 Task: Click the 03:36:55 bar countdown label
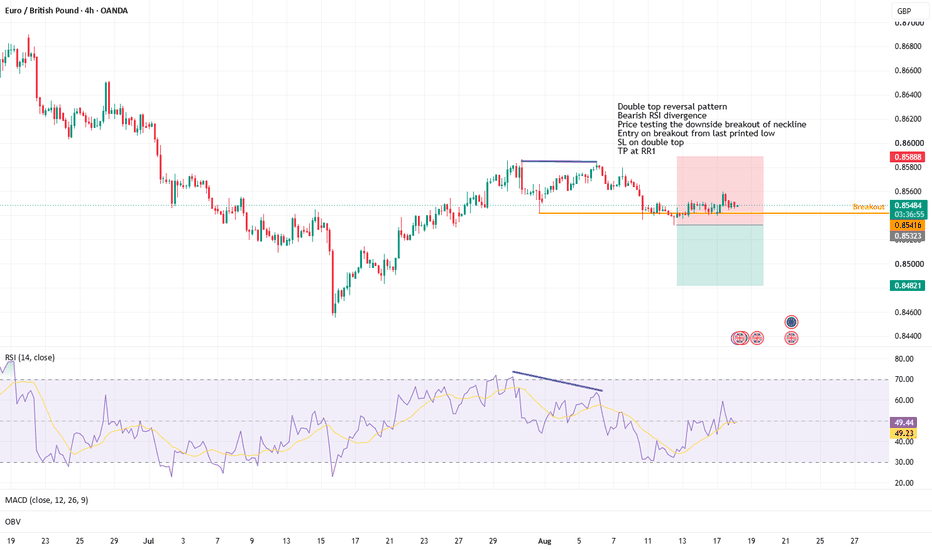point(908,215)
